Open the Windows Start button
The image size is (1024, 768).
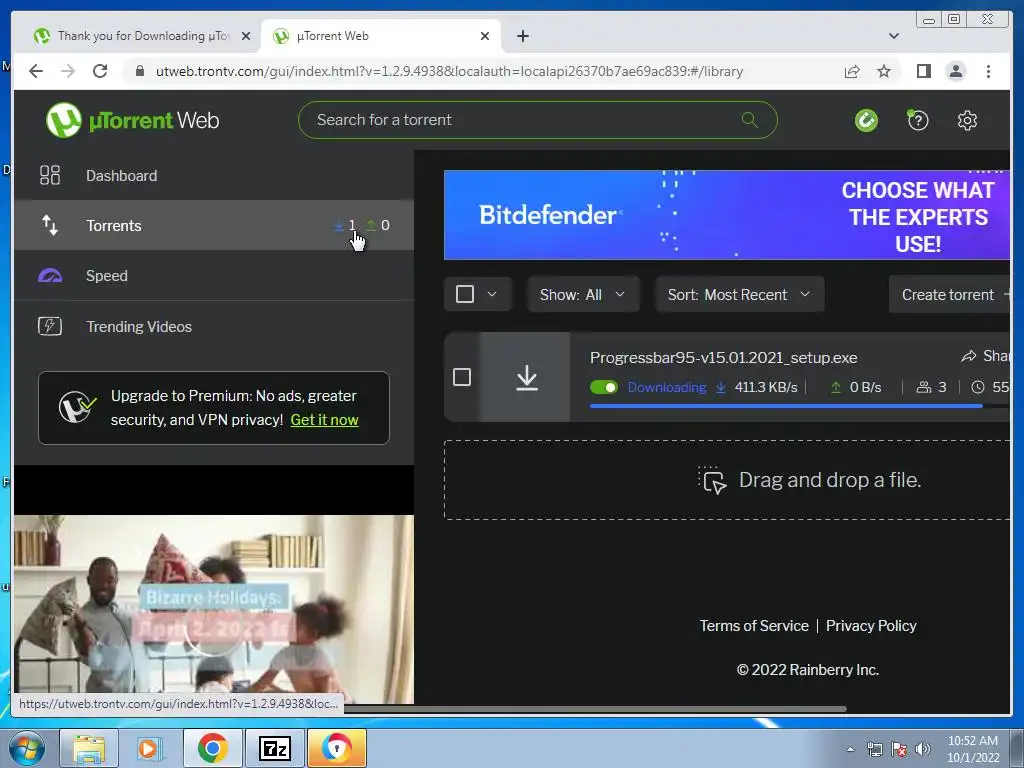tap(27, 748)
